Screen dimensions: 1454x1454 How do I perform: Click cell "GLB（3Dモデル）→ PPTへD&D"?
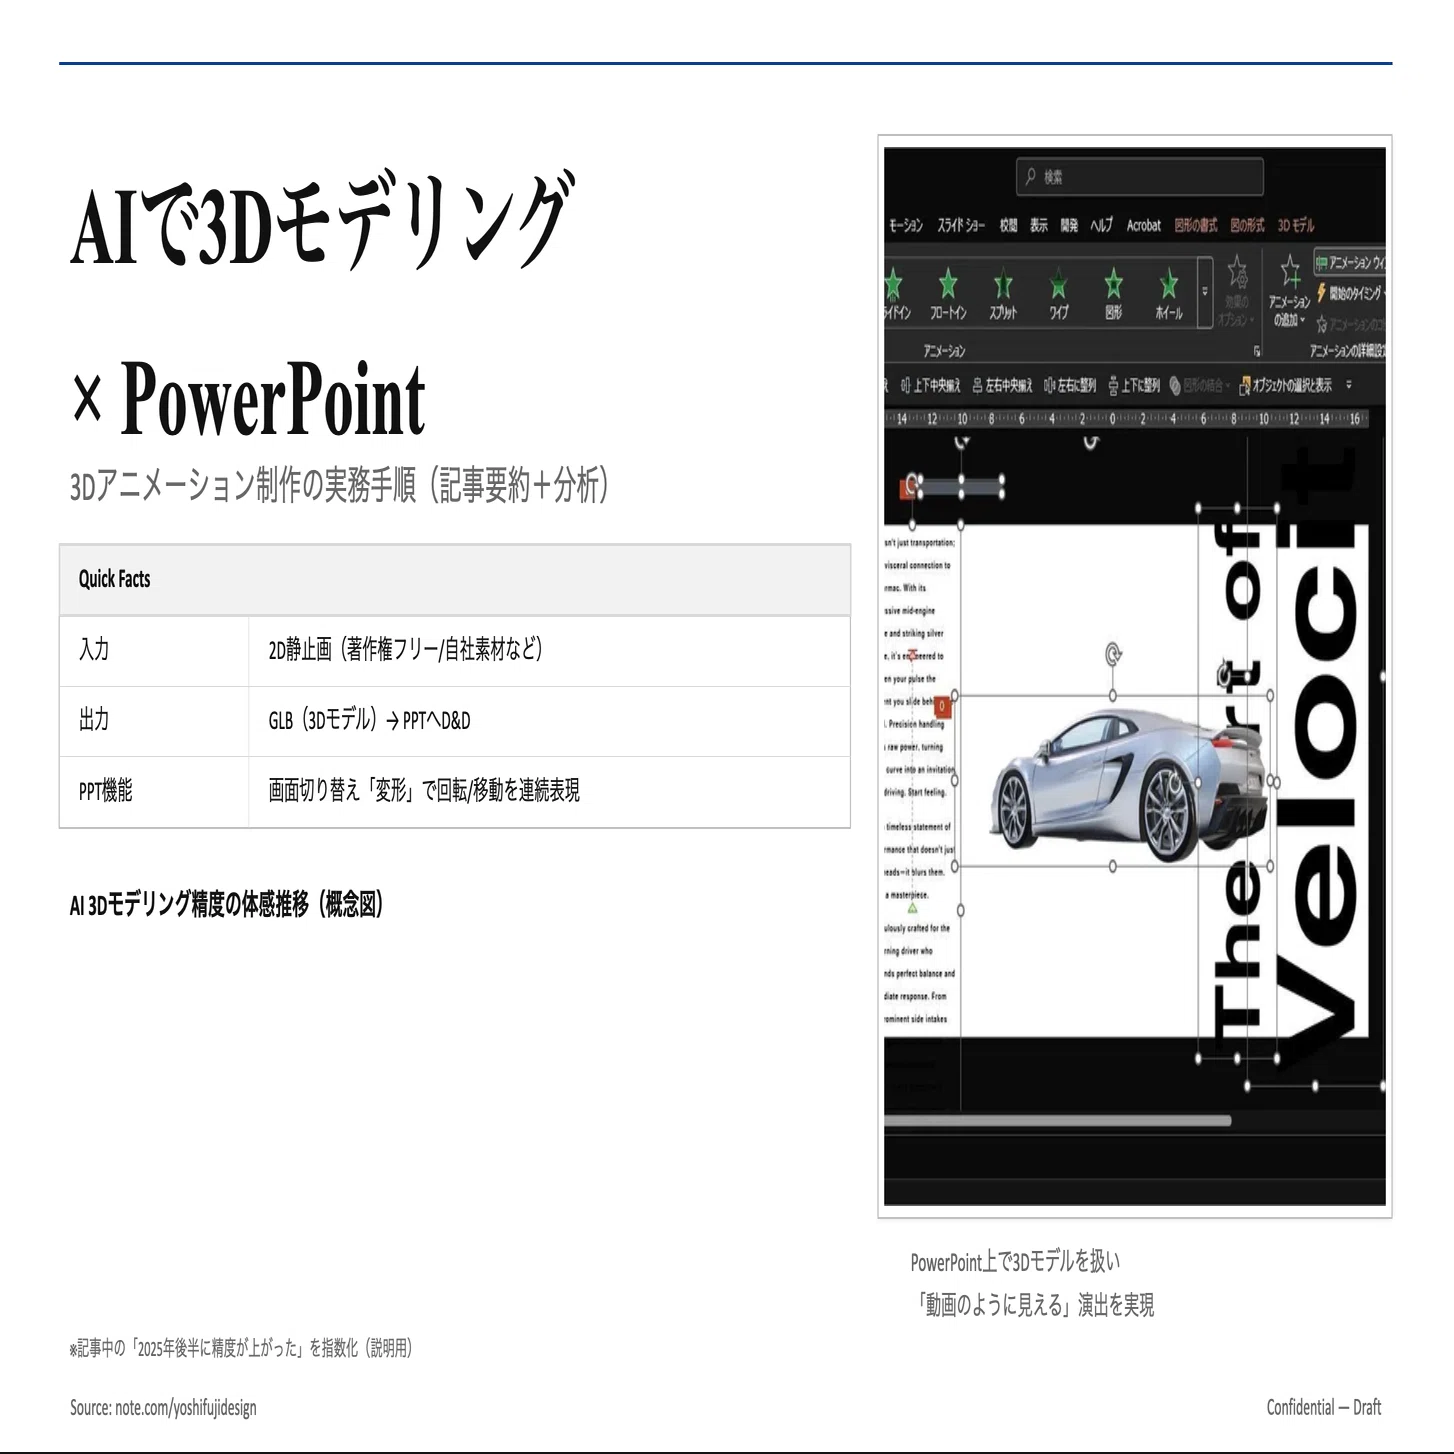click(549, 721)
